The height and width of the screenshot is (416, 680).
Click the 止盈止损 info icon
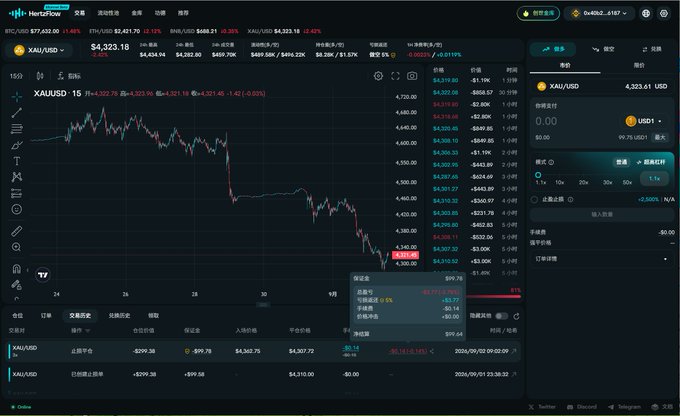coord(570,200)
